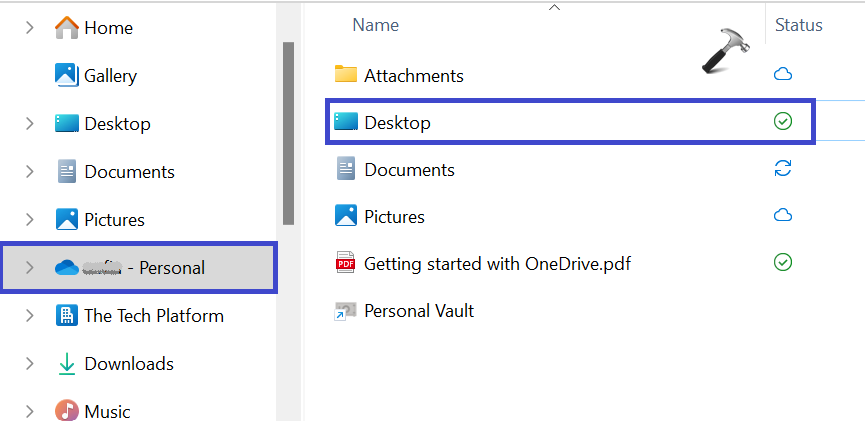Expand the Home tree node

point(29,28)
